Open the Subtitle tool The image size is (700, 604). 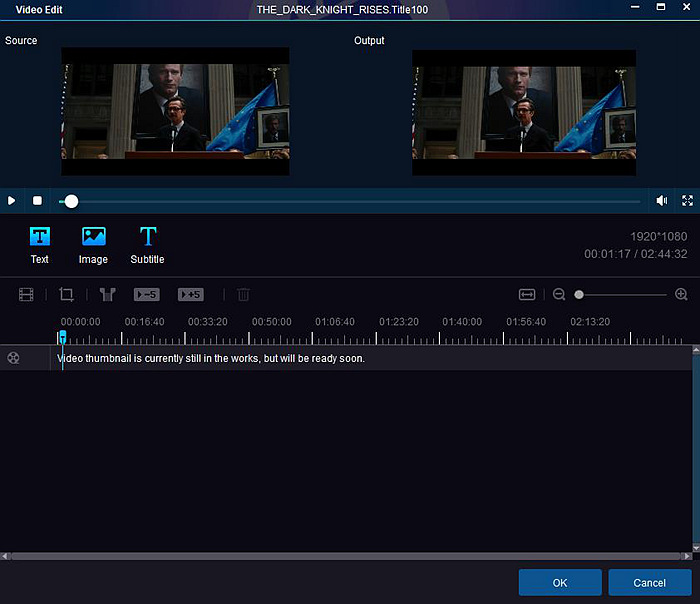(147, 246)
